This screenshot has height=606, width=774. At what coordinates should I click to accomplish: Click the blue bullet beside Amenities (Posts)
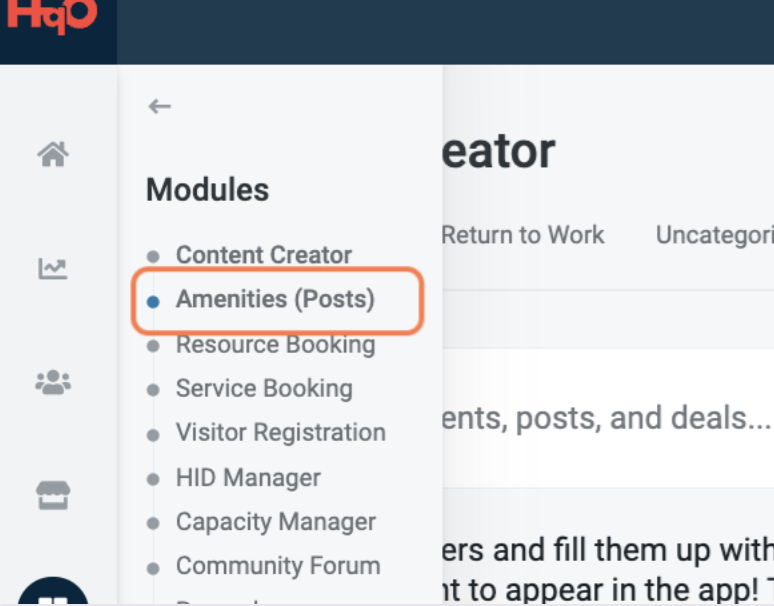tap(152, 300)
